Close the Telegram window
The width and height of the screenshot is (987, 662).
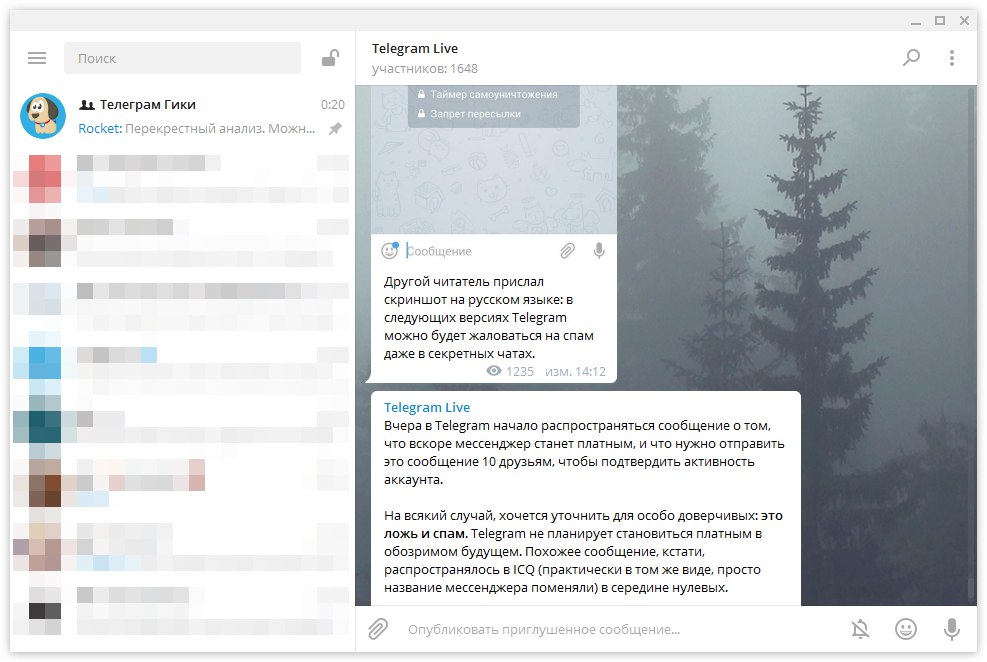964,21
